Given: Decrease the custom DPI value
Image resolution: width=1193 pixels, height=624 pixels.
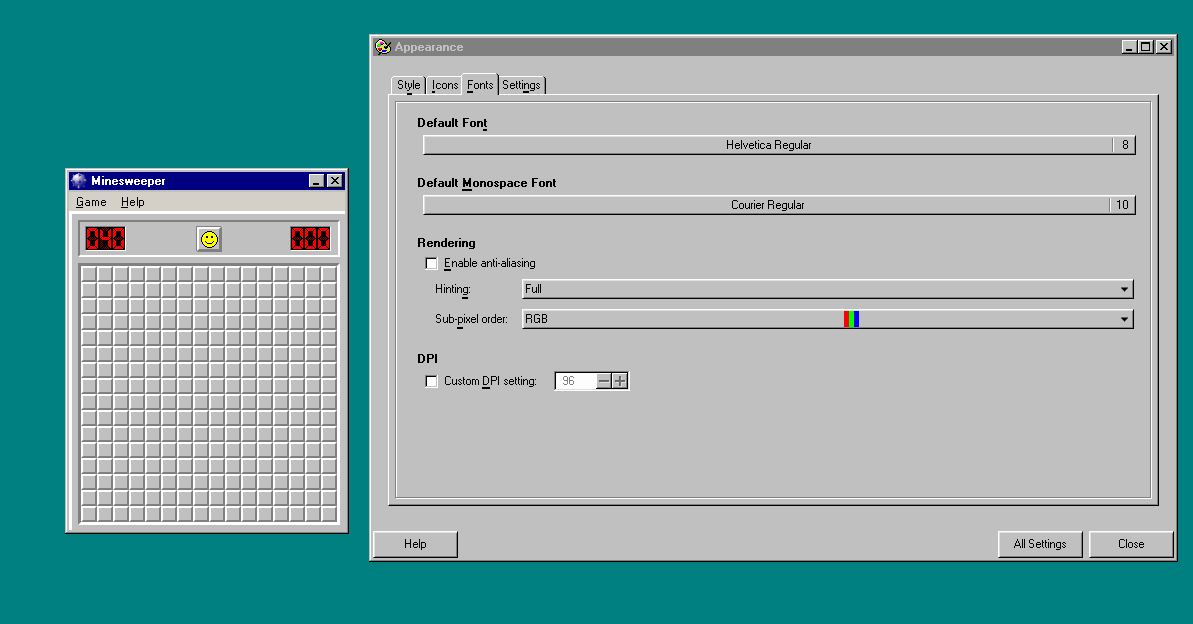Looking at the screenshot, I should [604, 381].
